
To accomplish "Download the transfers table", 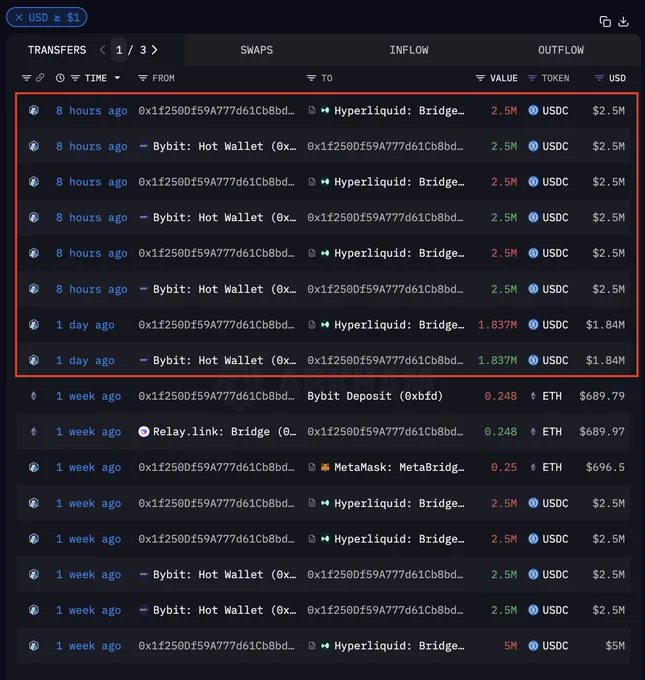I will tap(623, 21).
